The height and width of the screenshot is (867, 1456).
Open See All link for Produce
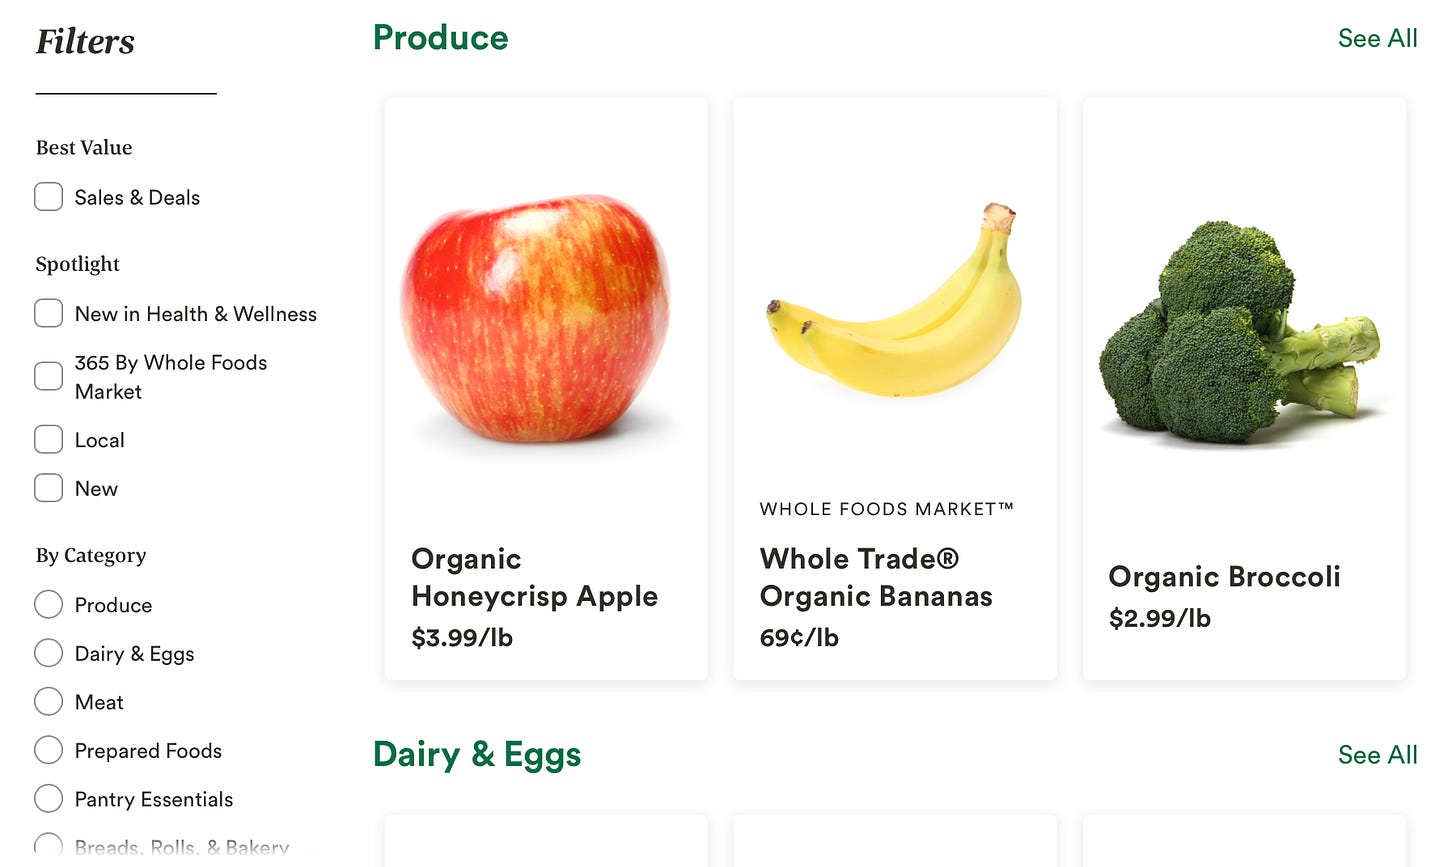[x=1377, y=38]
